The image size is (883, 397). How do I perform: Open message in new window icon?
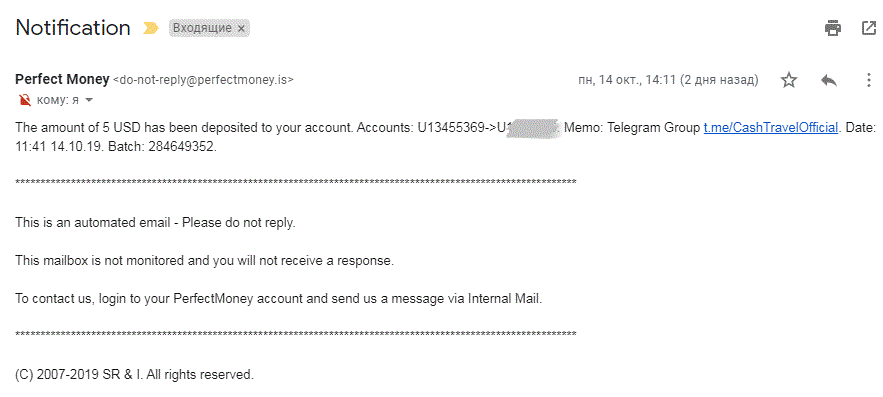click(869, 28)
